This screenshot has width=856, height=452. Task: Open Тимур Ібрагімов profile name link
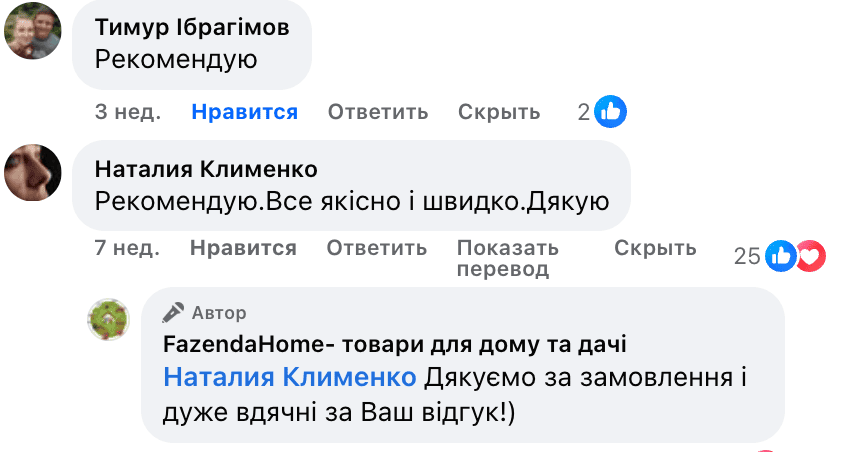click(x=192, y=28)
